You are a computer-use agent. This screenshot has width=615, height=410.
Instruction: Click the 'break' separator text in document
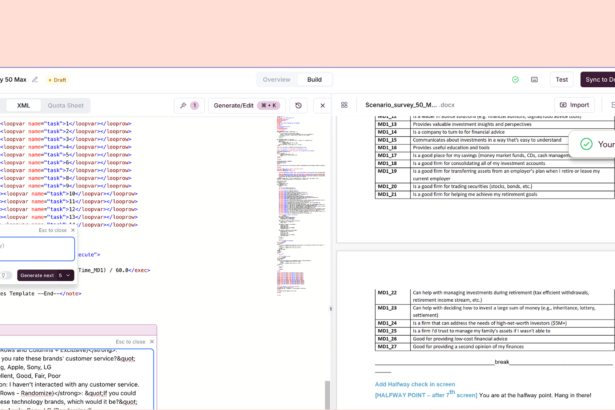(502, 362)
